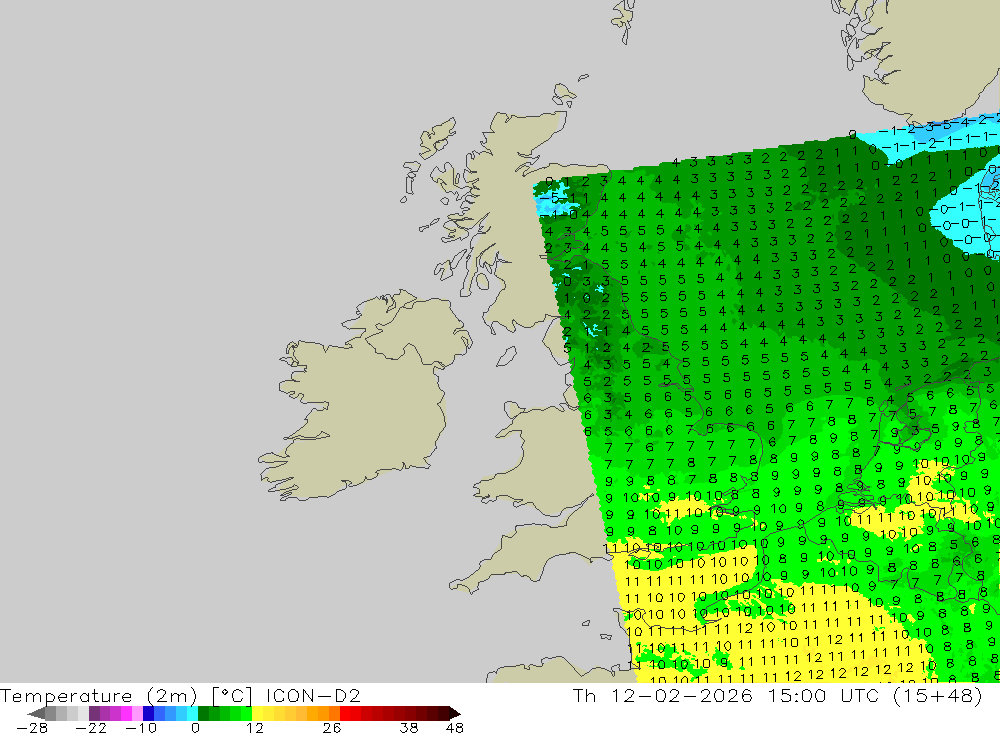This screenshot has width=1000, height=733.
Task: Click the -28 legend label
Action: [x=32, y=728]
